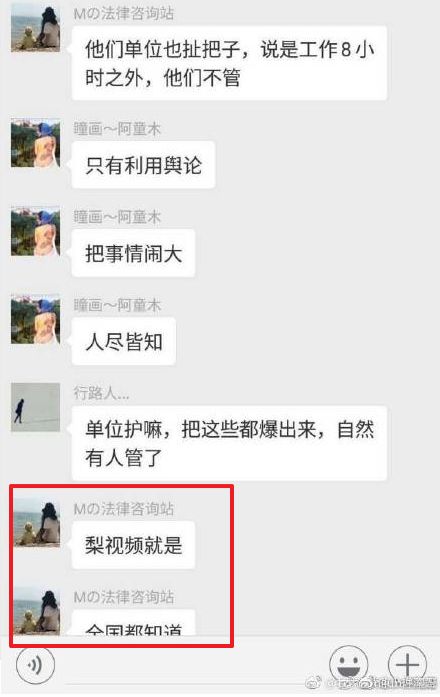This screenshot has width=440, height=697.
Task: Tap sender name above 只有利用舆论
Action: (117, 129)
